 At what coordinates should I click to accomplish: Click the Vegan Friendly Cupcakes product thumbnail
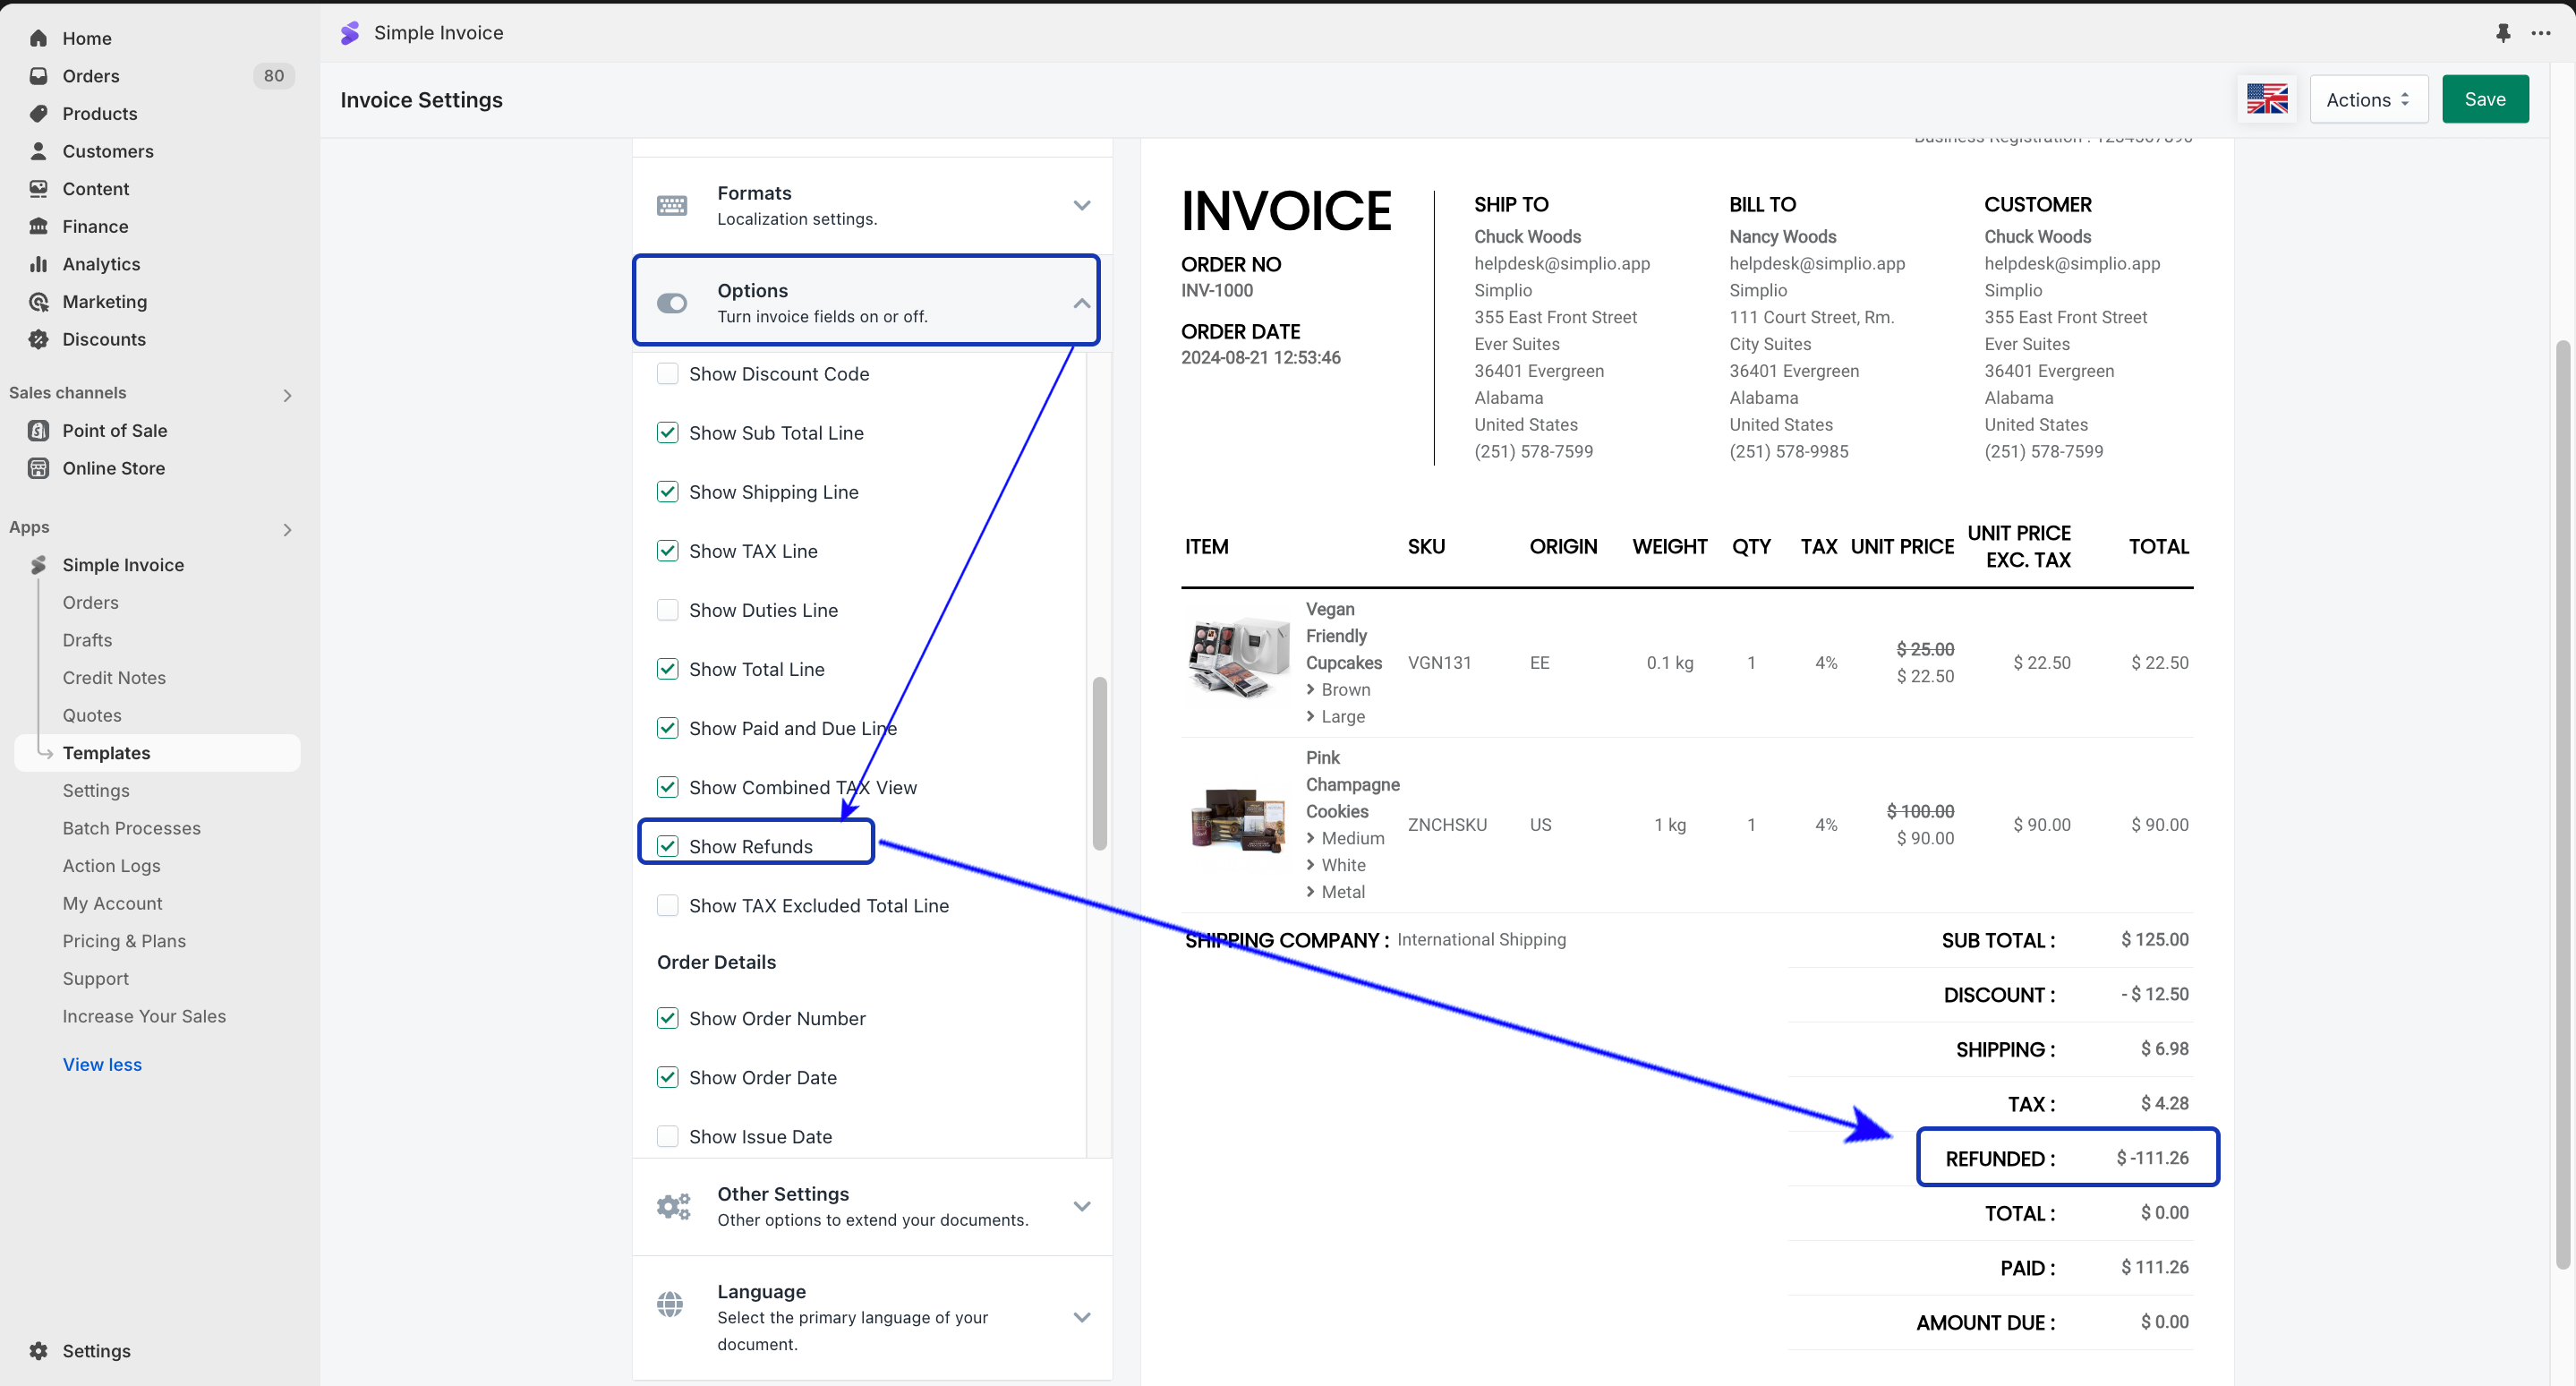point(1237,659)
